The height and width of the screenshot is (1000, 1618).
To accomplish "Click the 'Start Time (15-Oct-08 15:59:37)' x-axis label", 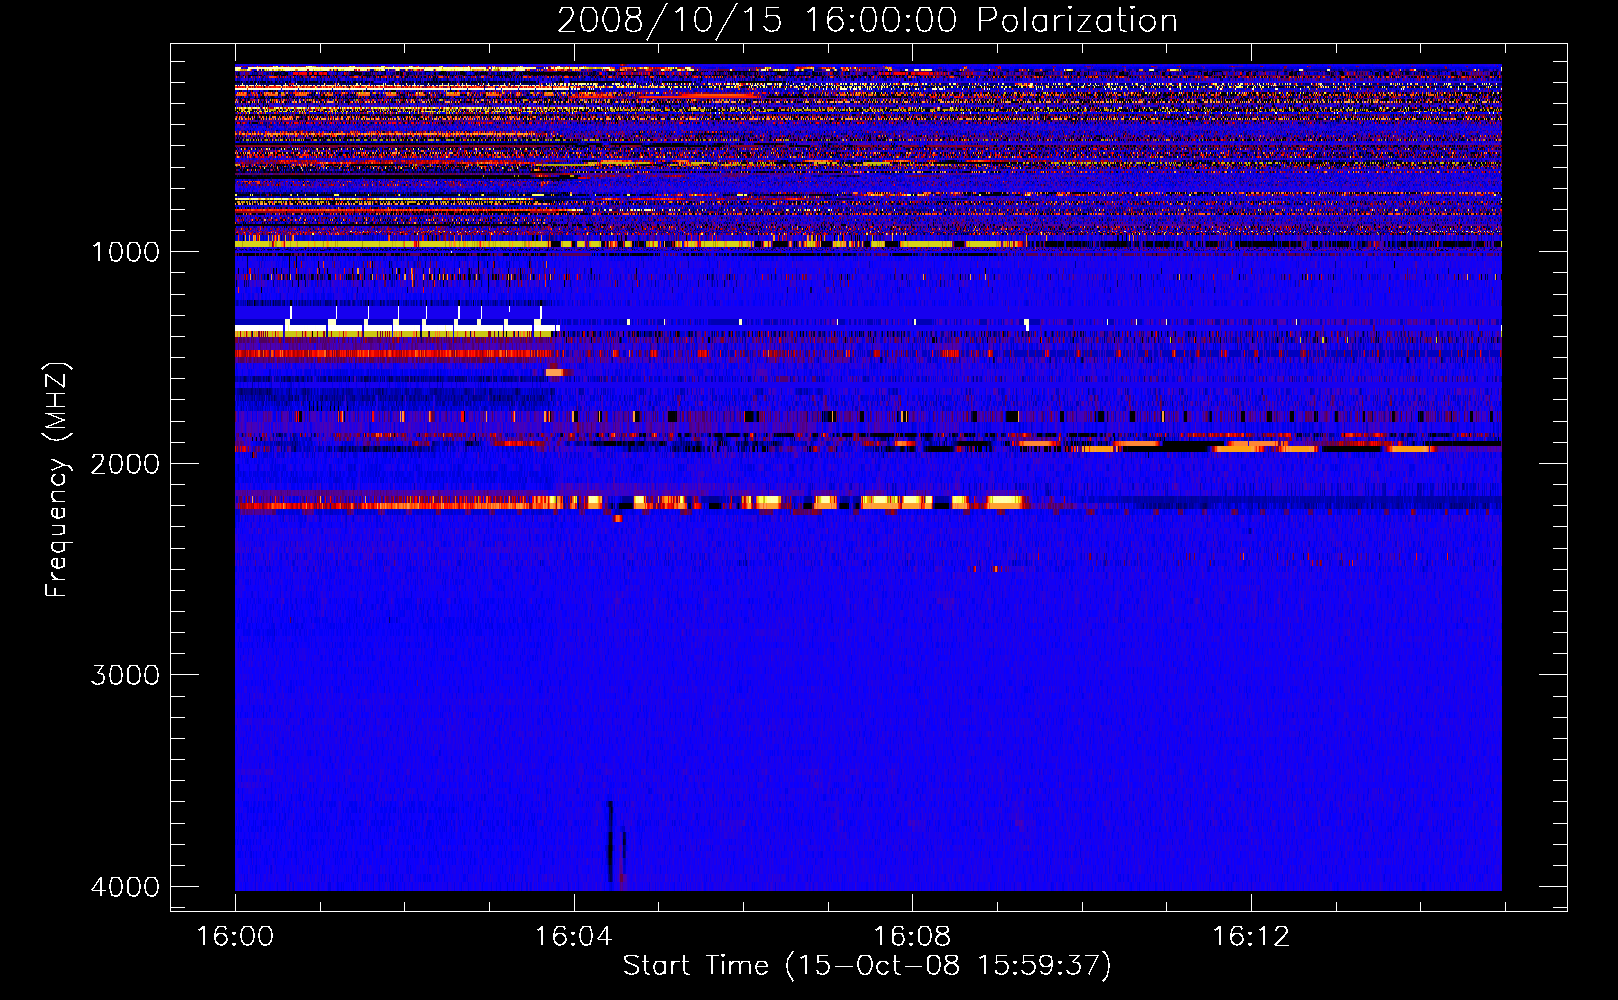I will [x=867, y=965].
